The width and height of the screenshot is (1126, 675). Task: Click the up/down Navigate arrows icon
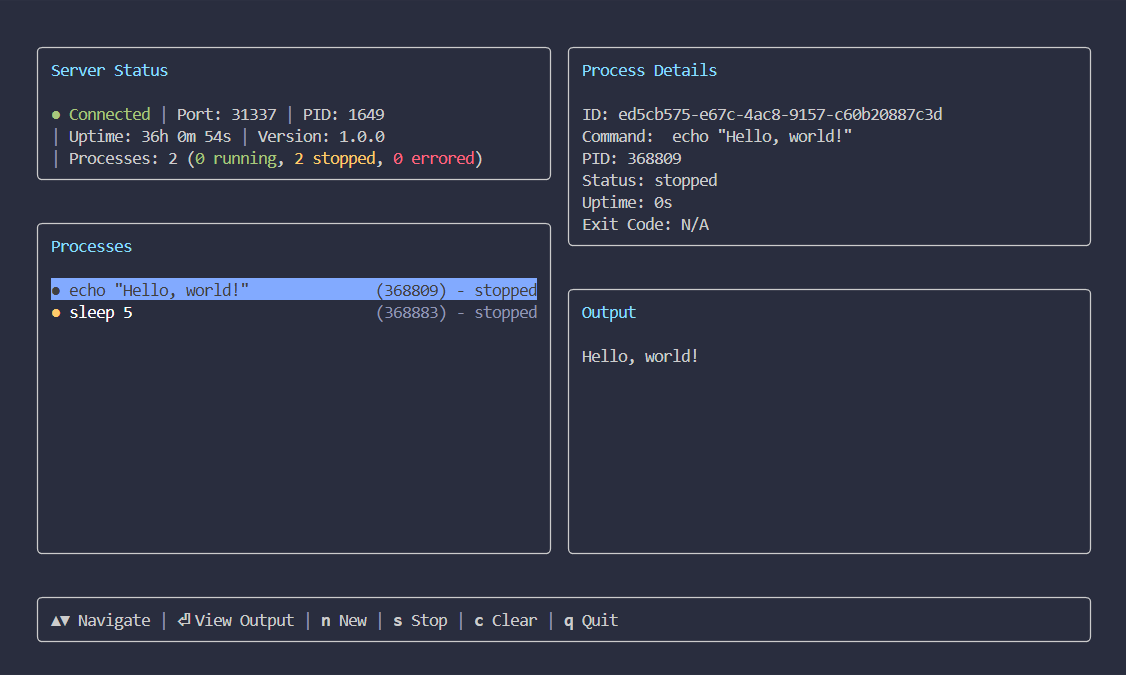click(59, 620)
